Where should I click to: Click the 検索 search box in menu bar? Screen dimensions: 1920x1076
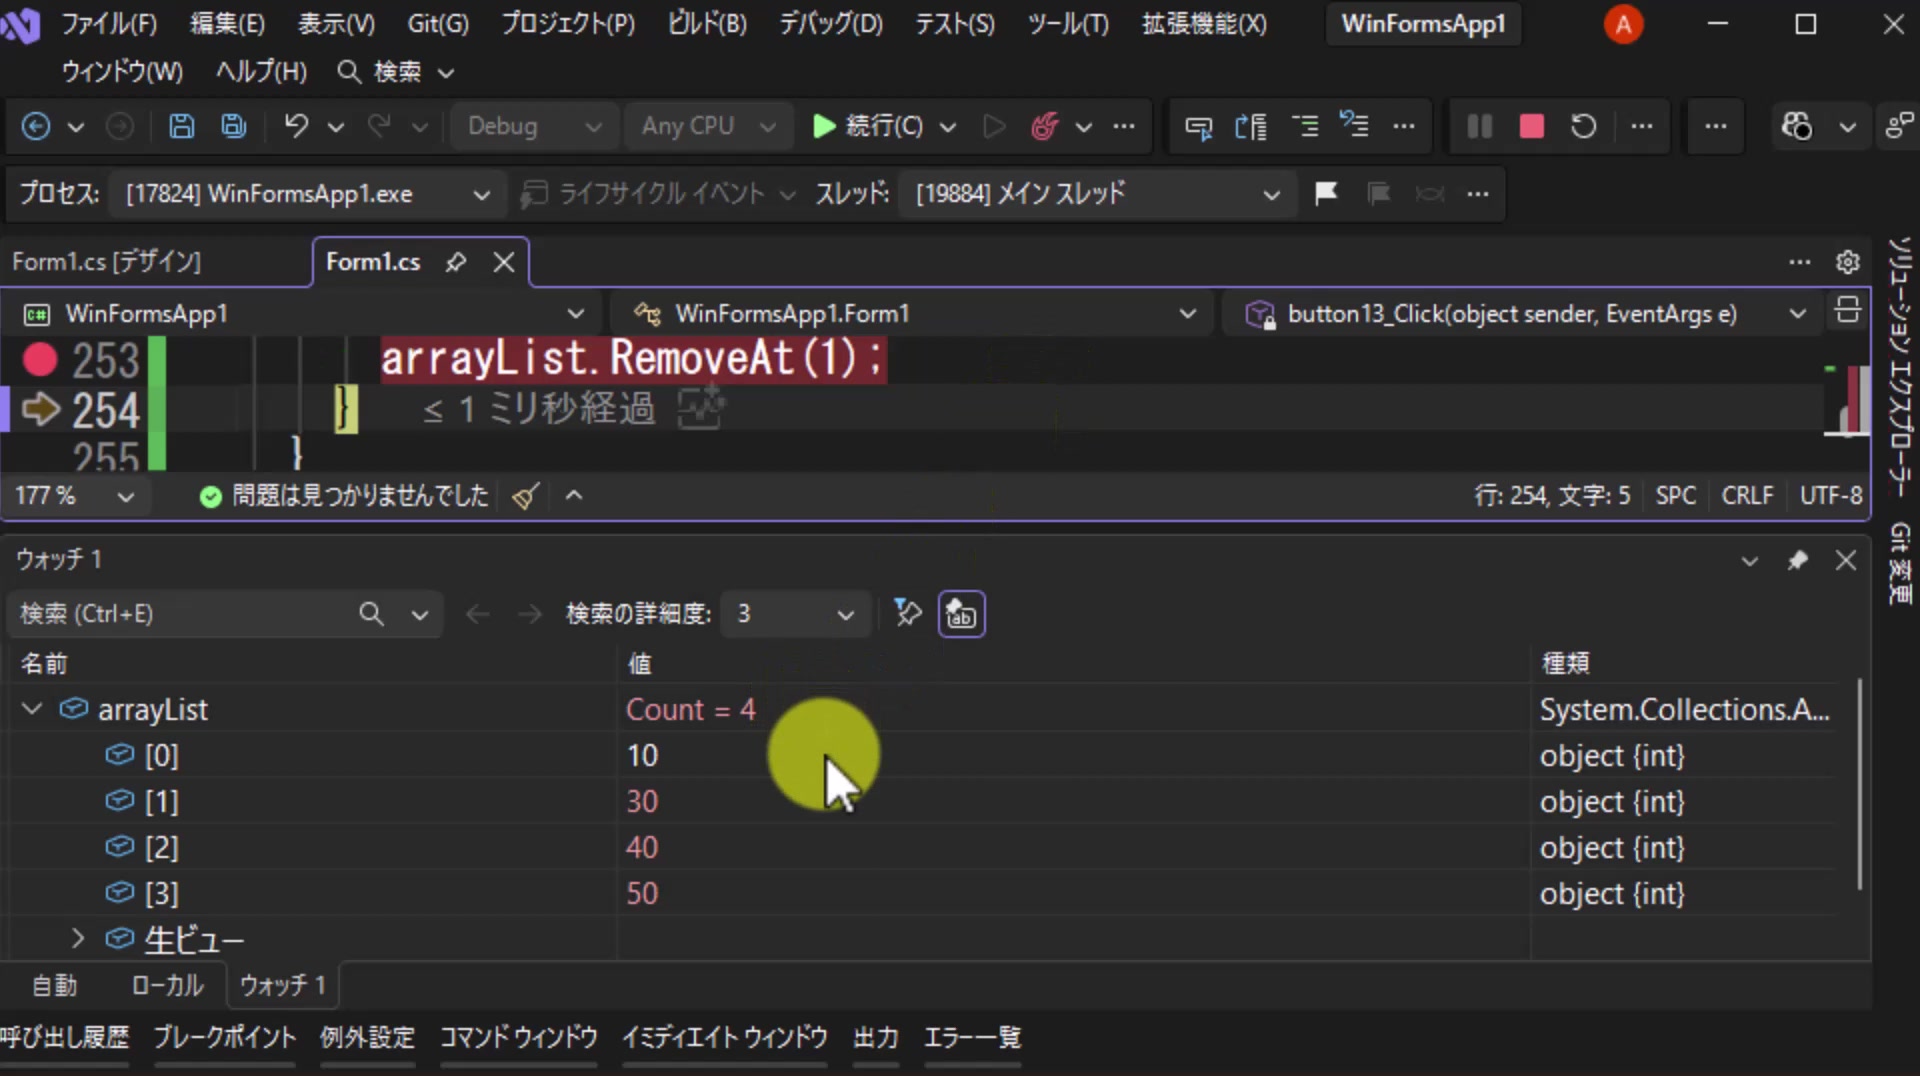click(396, 72)
